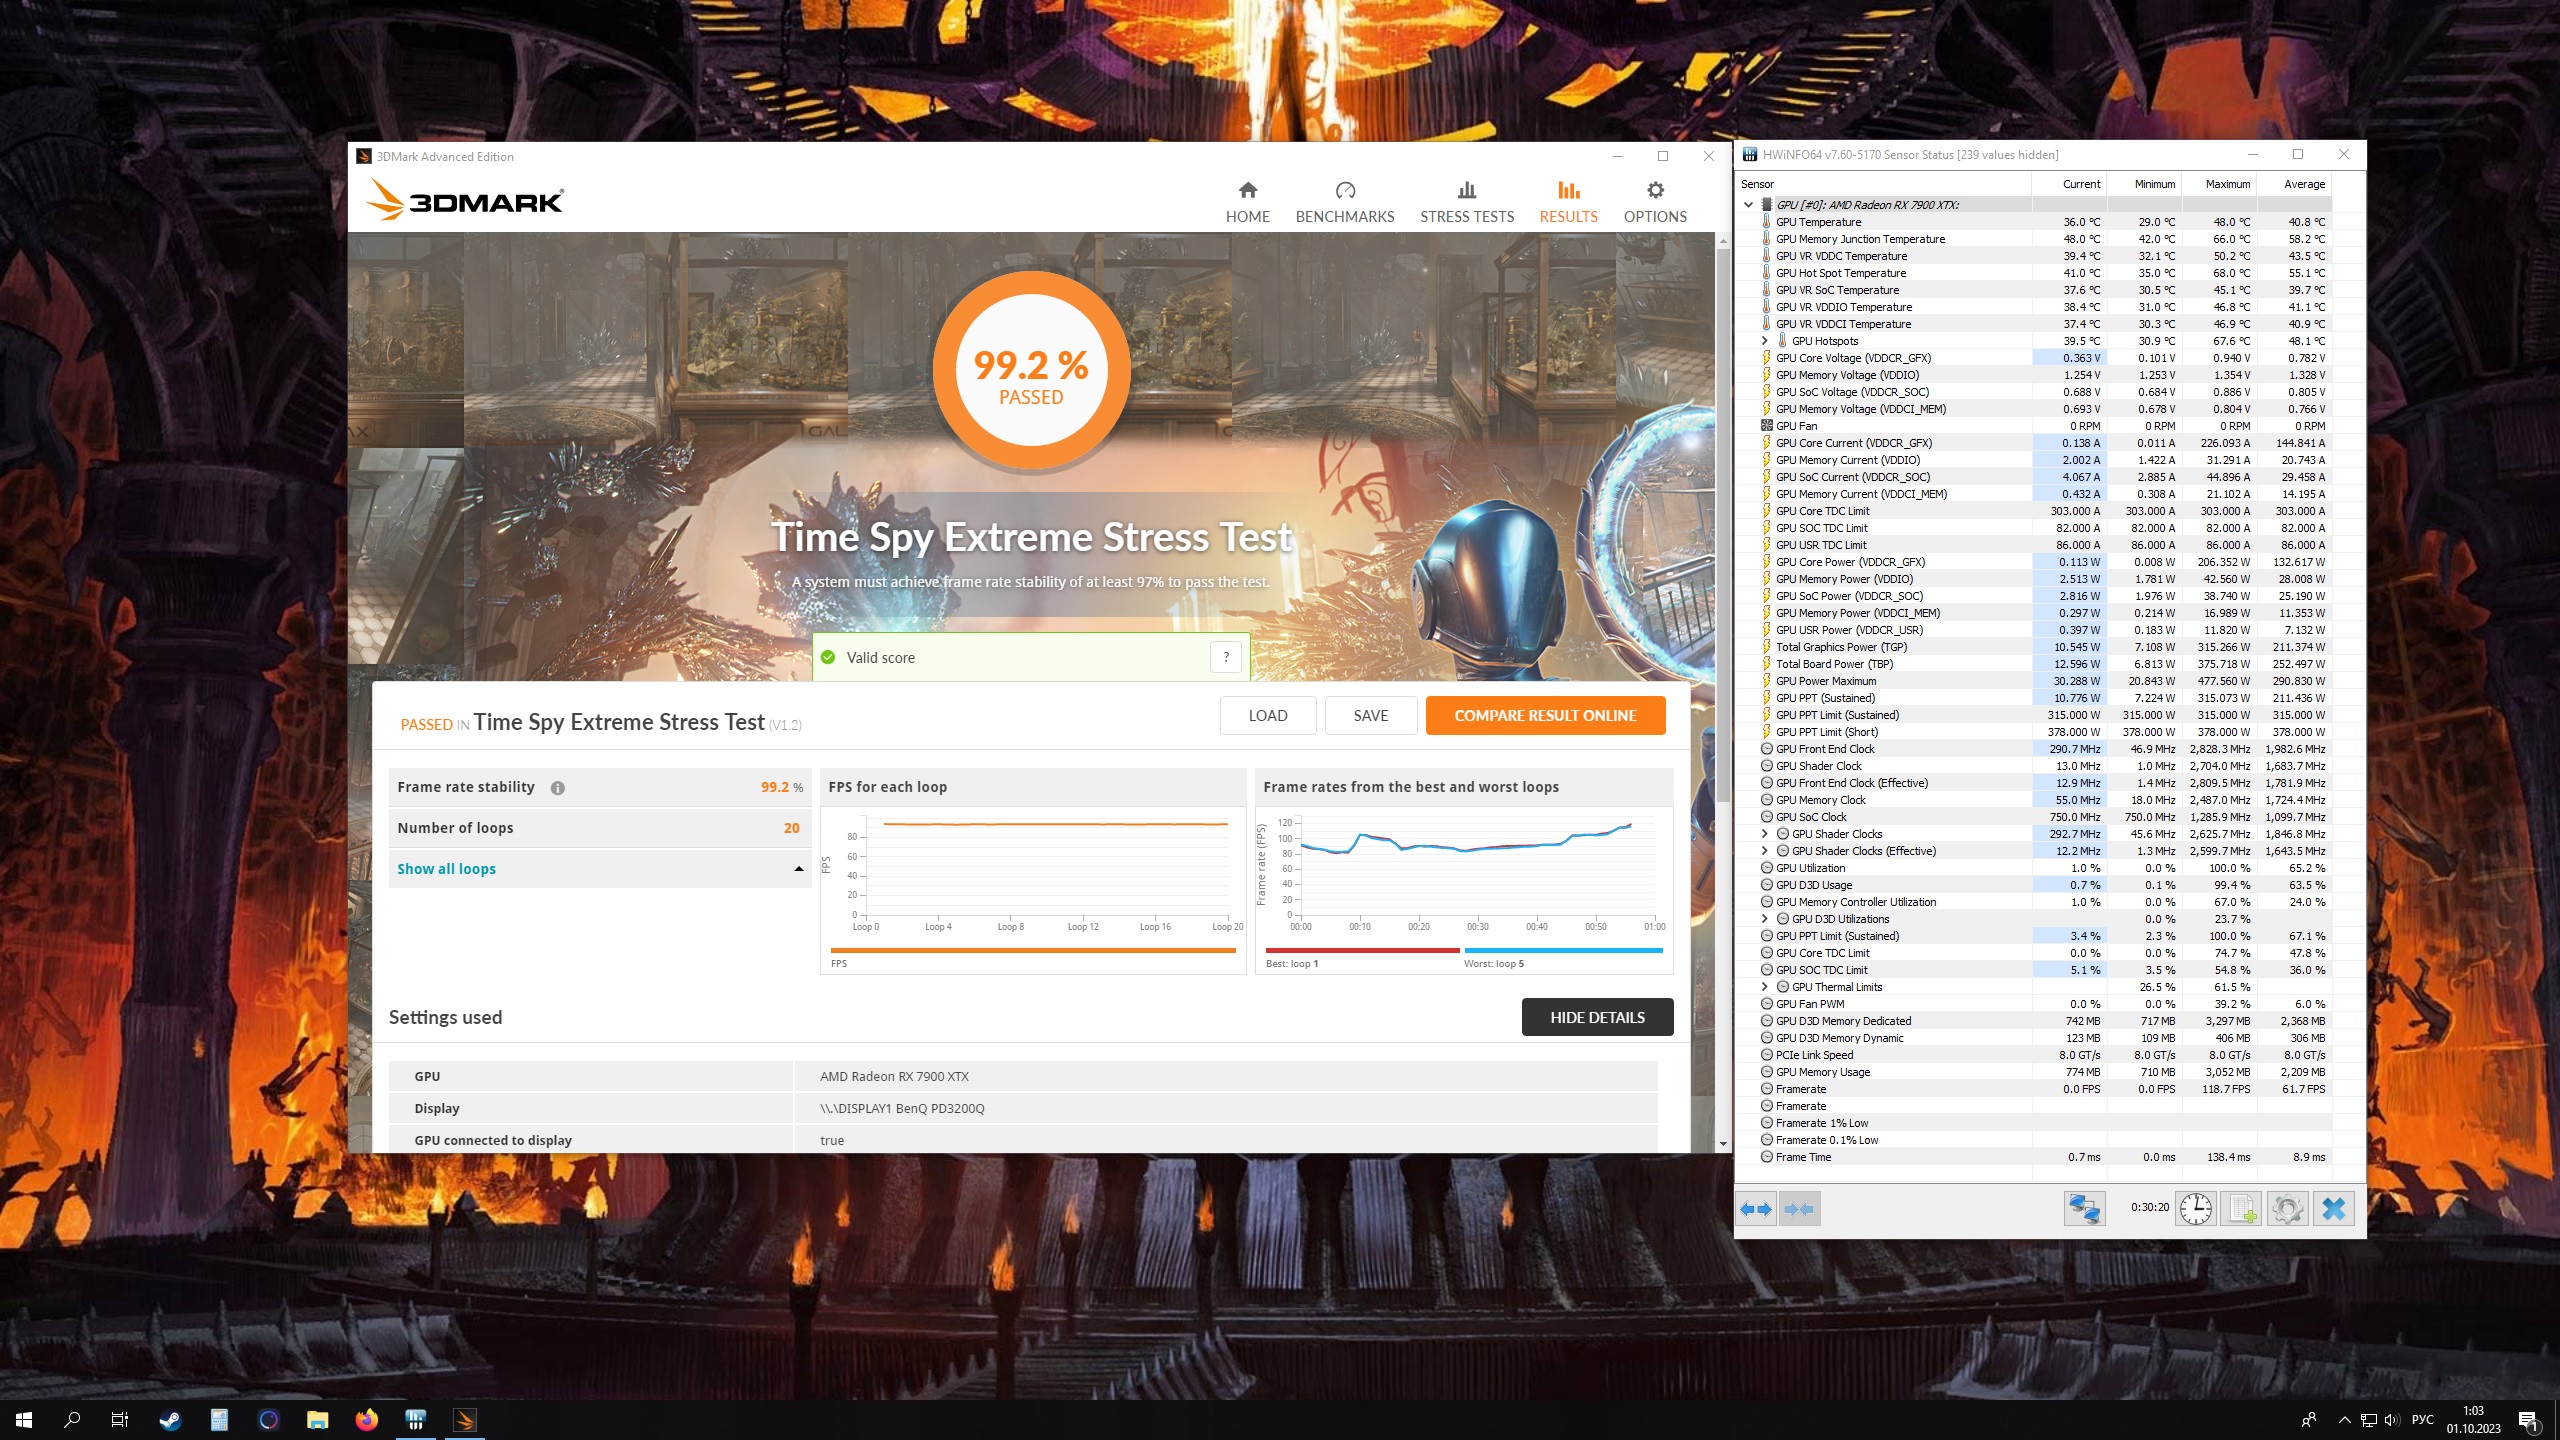Click blue X to close sensors
2560x1440 pixels.
coord(2333,1209)
